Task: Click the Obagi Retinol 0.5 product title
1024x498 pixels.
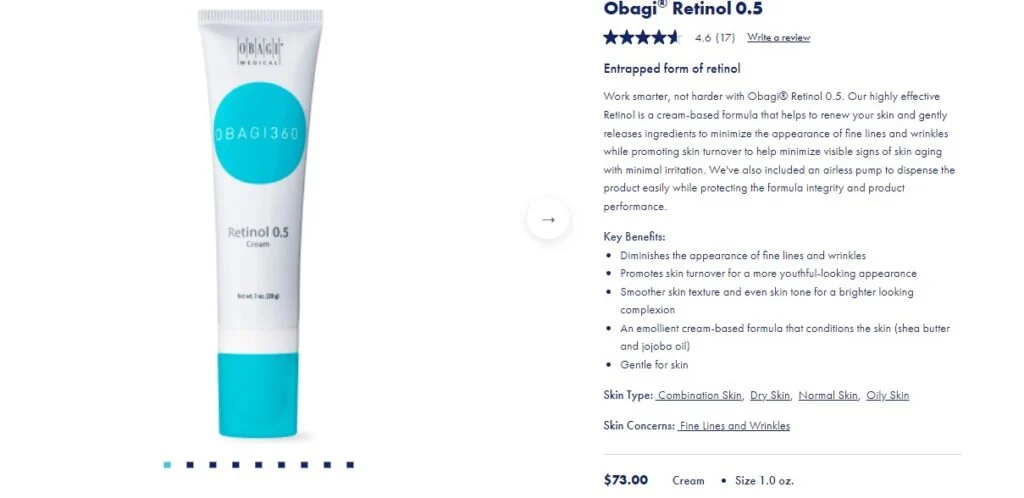Action: click(x=683, y=9)
